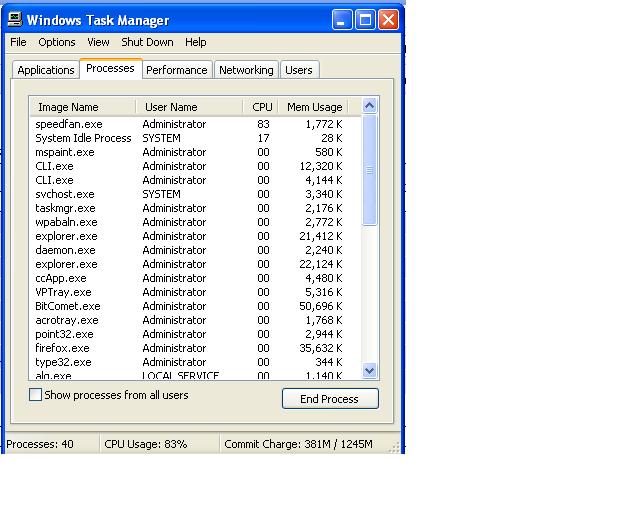Switch to the Applications tab
The width and height of the screenshot is (640, 512).
click(x=46, y=70)
